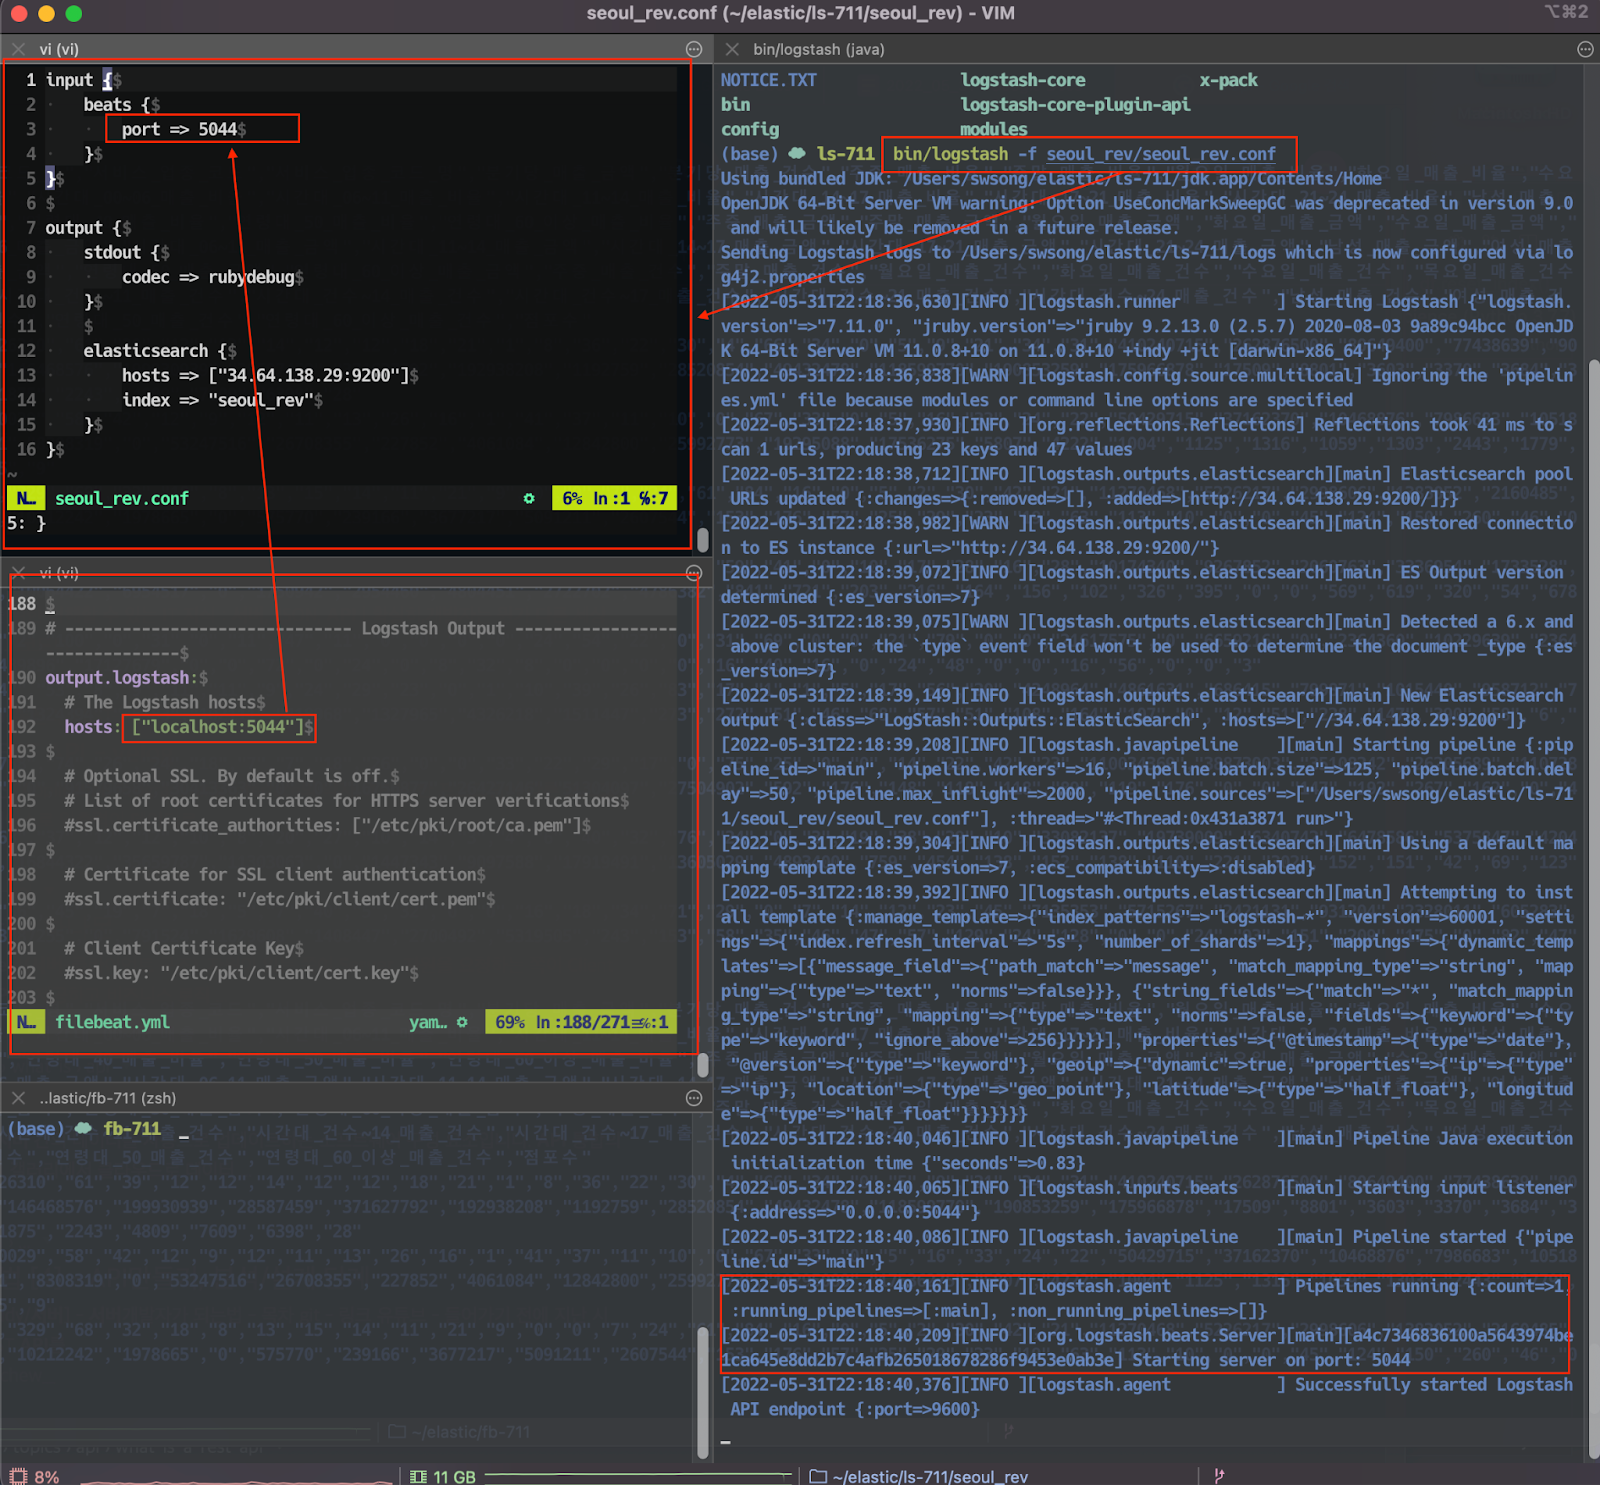Open the fb-711 zsh pane options menu
Screen dimensions: 1600x1485
[694, 1098]
